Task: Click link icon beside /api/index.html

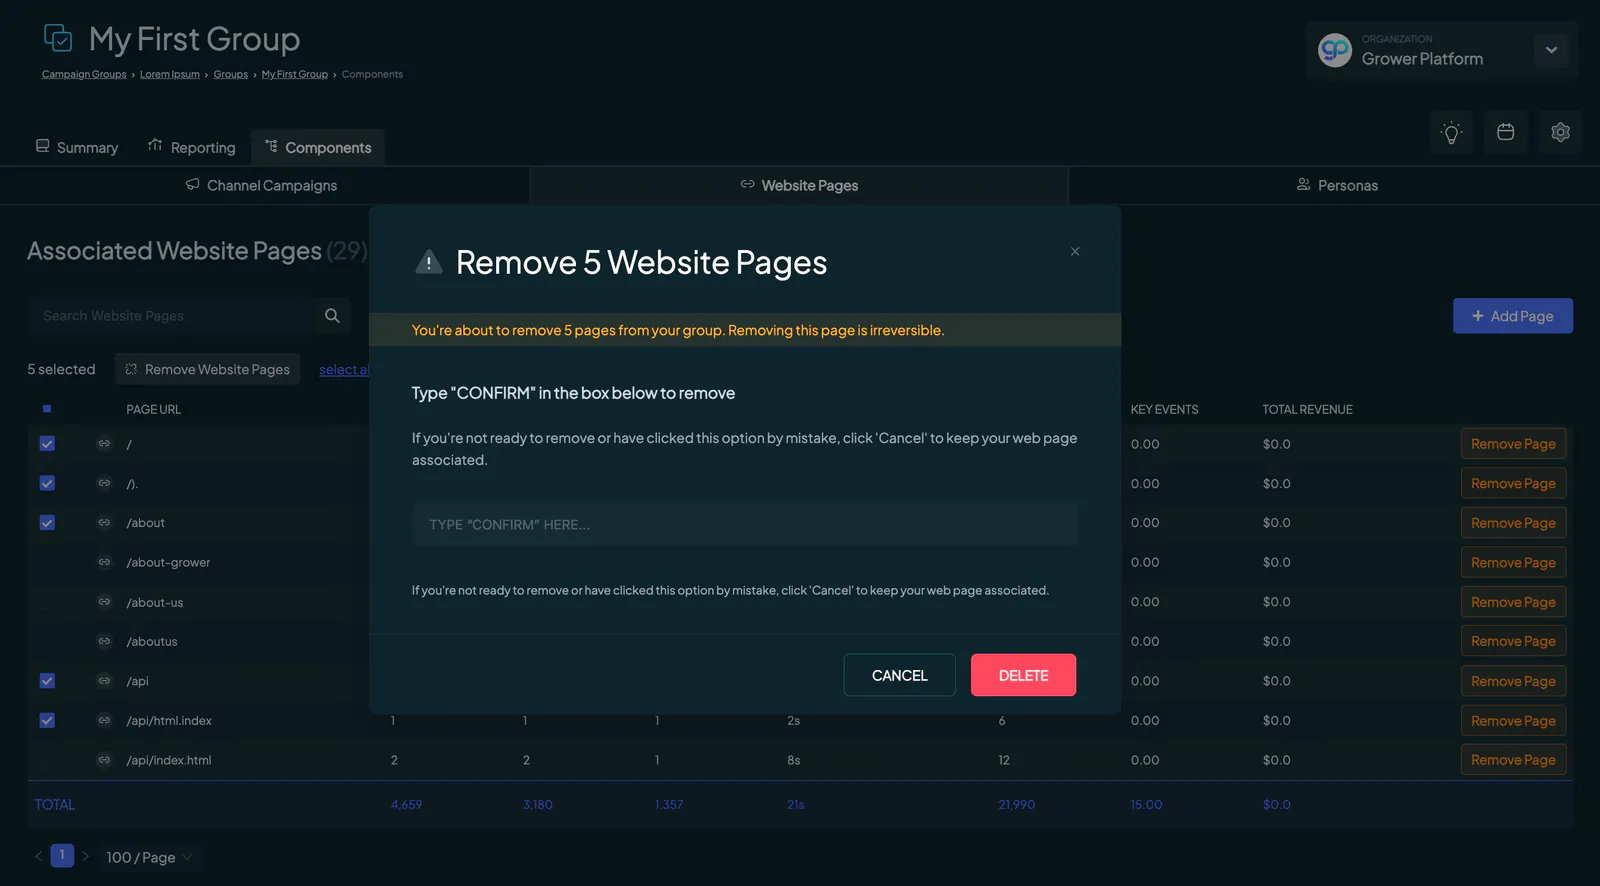Action: 104,760
